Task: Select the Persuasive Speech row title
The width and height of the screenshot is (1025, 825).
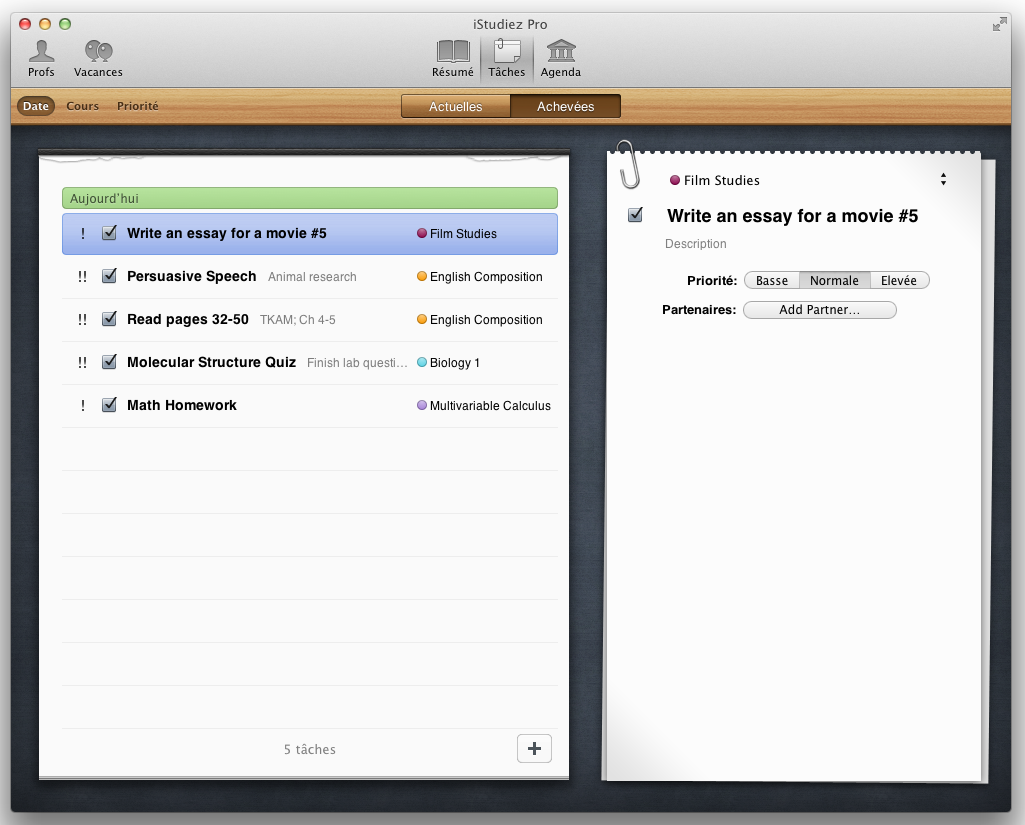Action: [x=192, y=276]
